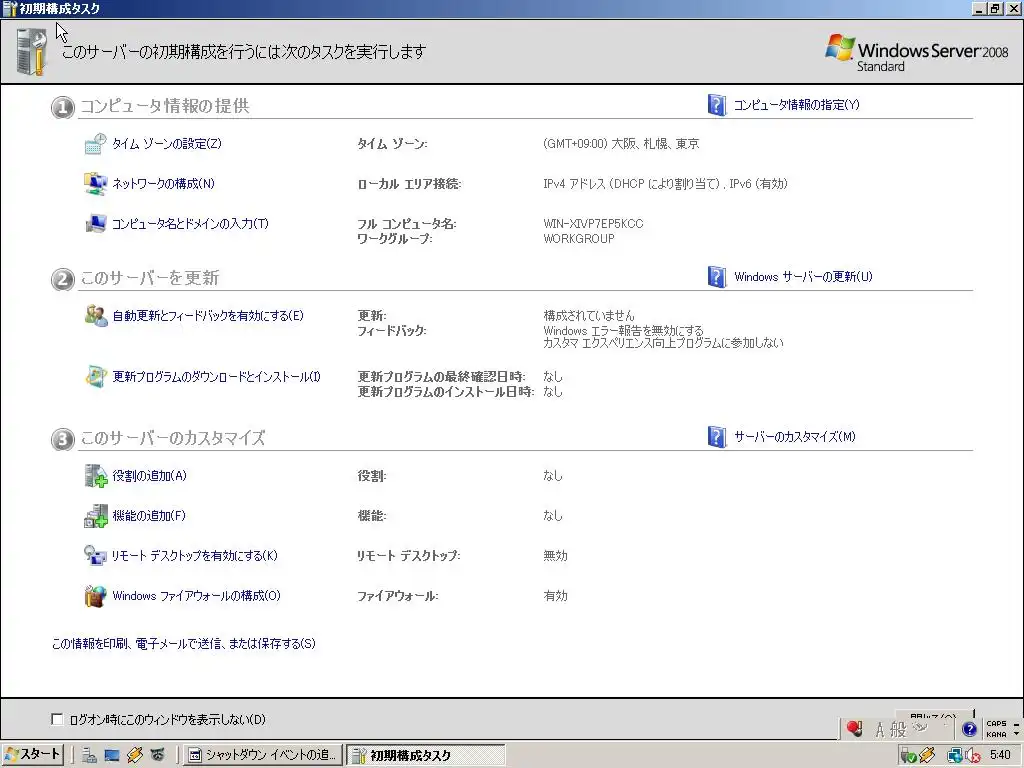Open タイム ゾーンの設定(Z) link
The height and width of the screenshot is (768, 1024).
167,144
